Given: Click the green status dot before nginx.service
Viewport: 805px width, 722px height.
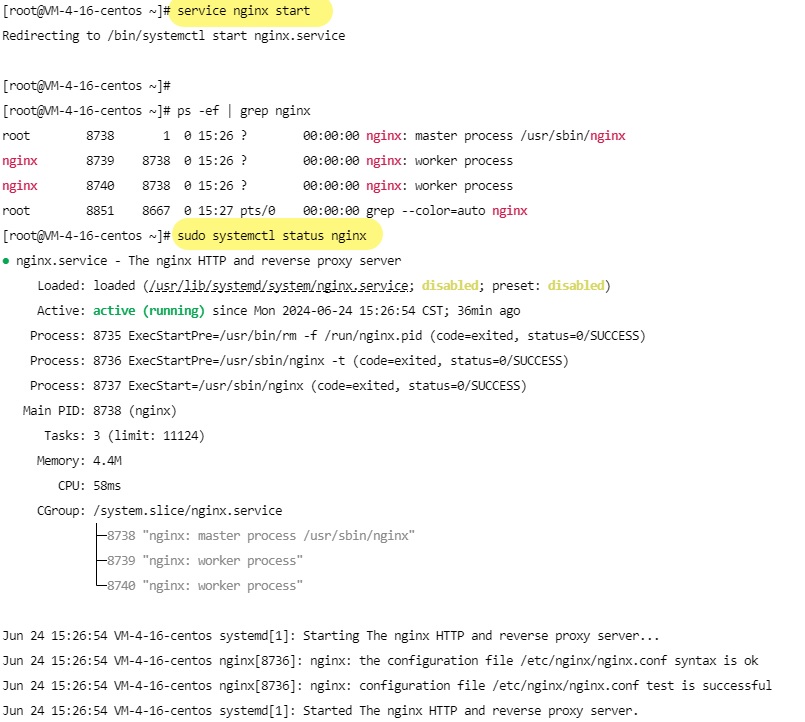Looking at the screenshot, I should click(7, 260).
